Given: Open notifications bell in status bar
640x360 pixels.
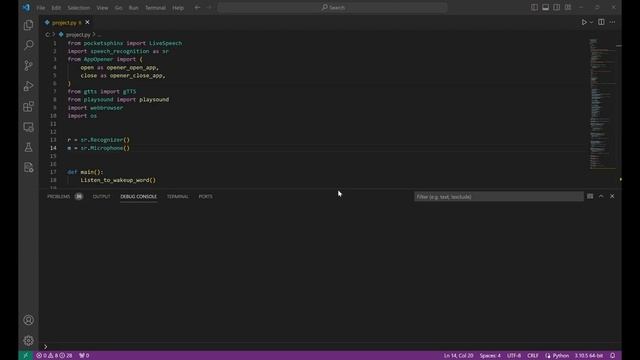Looking at the screenshot, I should click(x=613, y=356).
